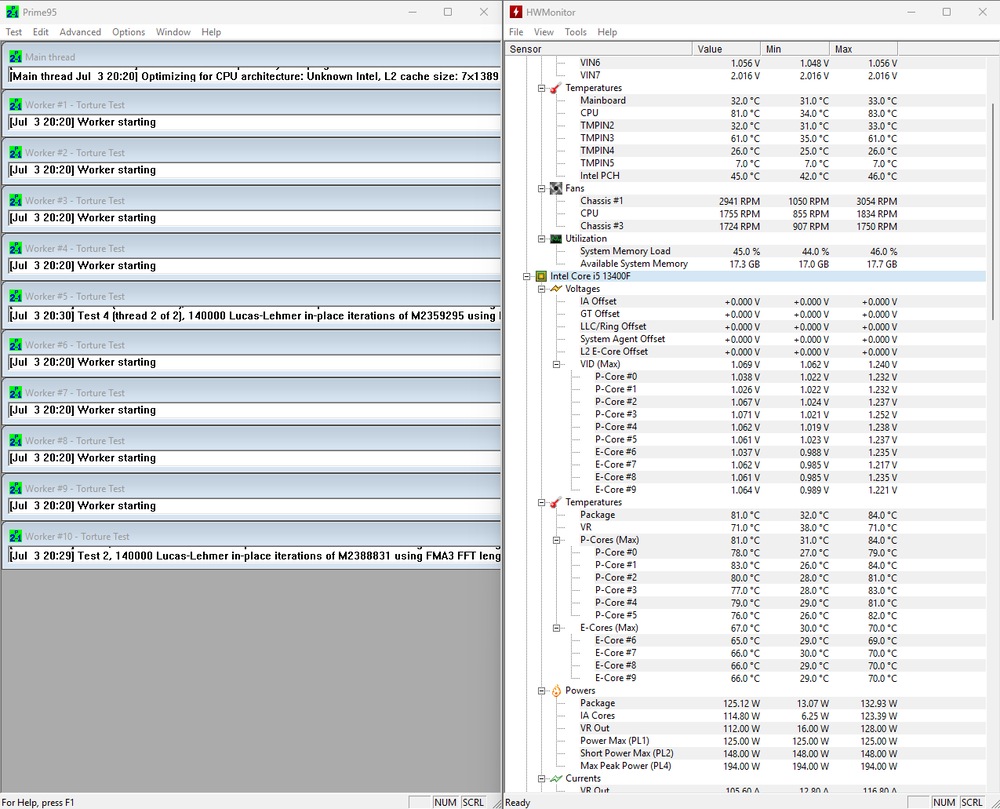Image resolution: width=1000 pixels, height=809 pixels.
Task: Click the Worker #9 Torture Test icon
Action: click(x=15, y=488)
